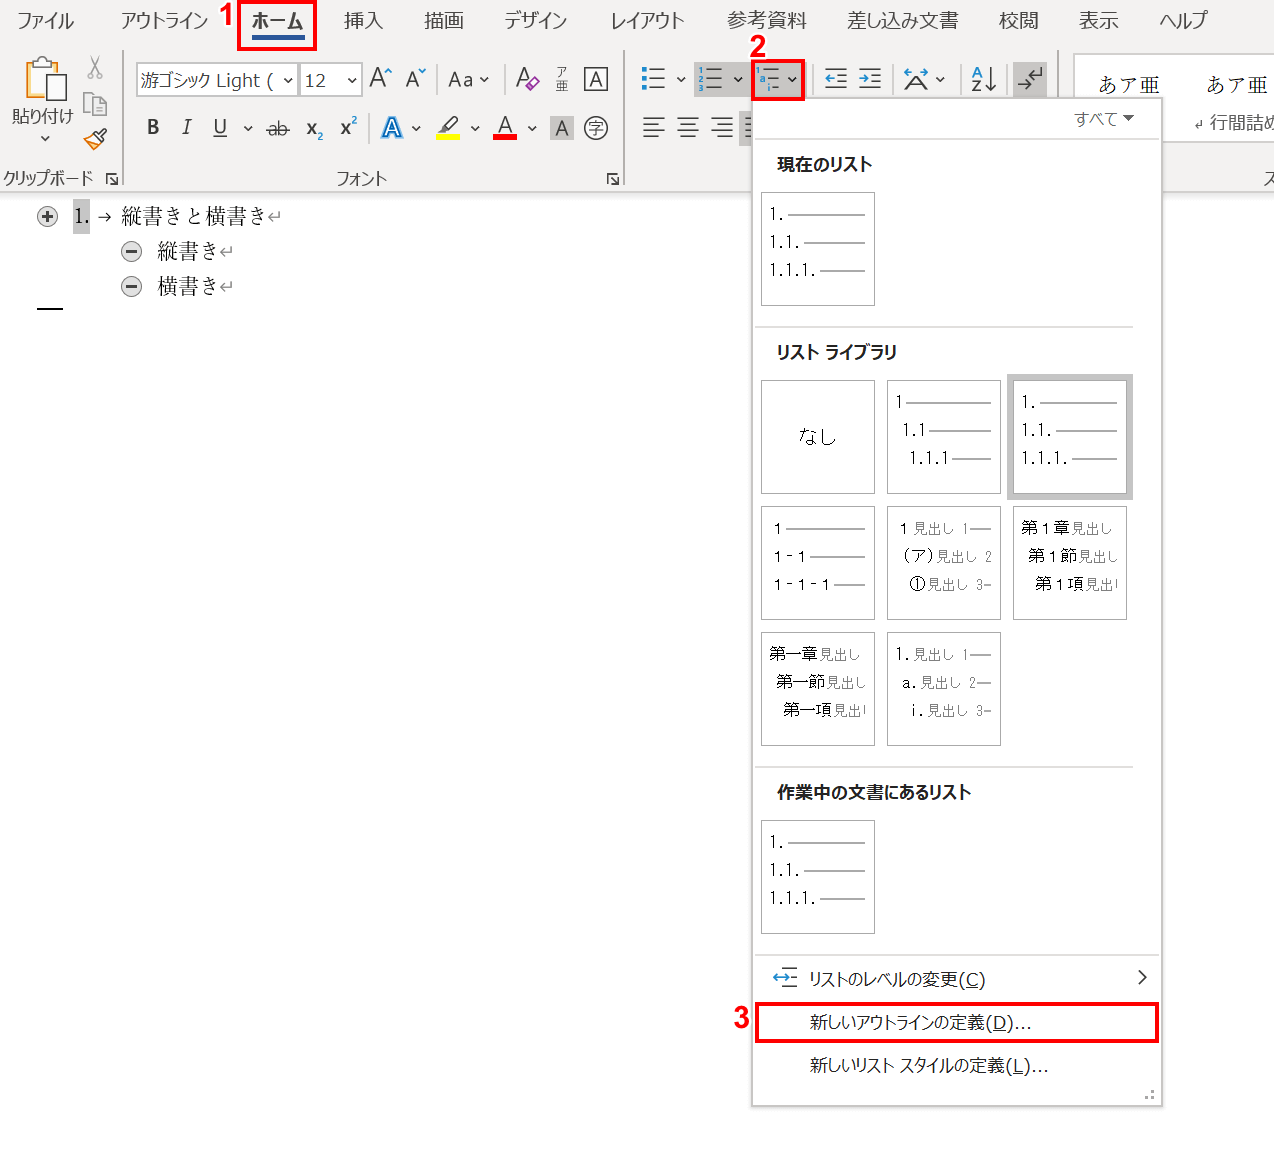Toggle bold formatting
The image size is (1274, 1153).
point(153,127)
